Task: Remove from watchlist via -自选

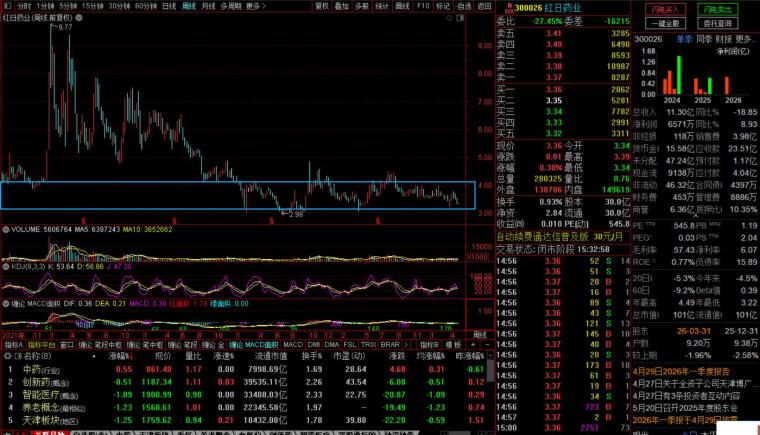Action: coord(463,6)
